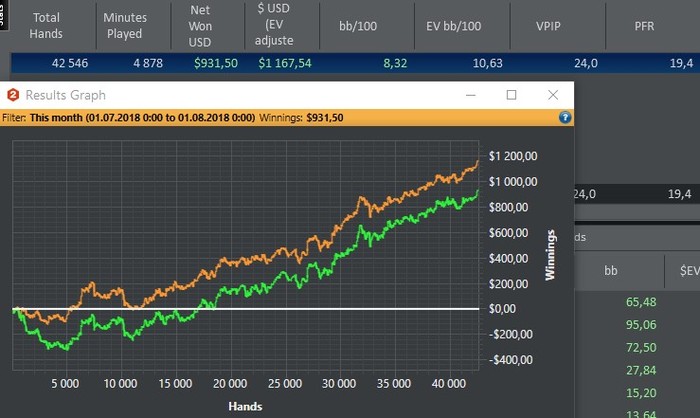
Task: Click the Winnings: $931,50 label in filter bar
Action: click(x=301, y=118)
